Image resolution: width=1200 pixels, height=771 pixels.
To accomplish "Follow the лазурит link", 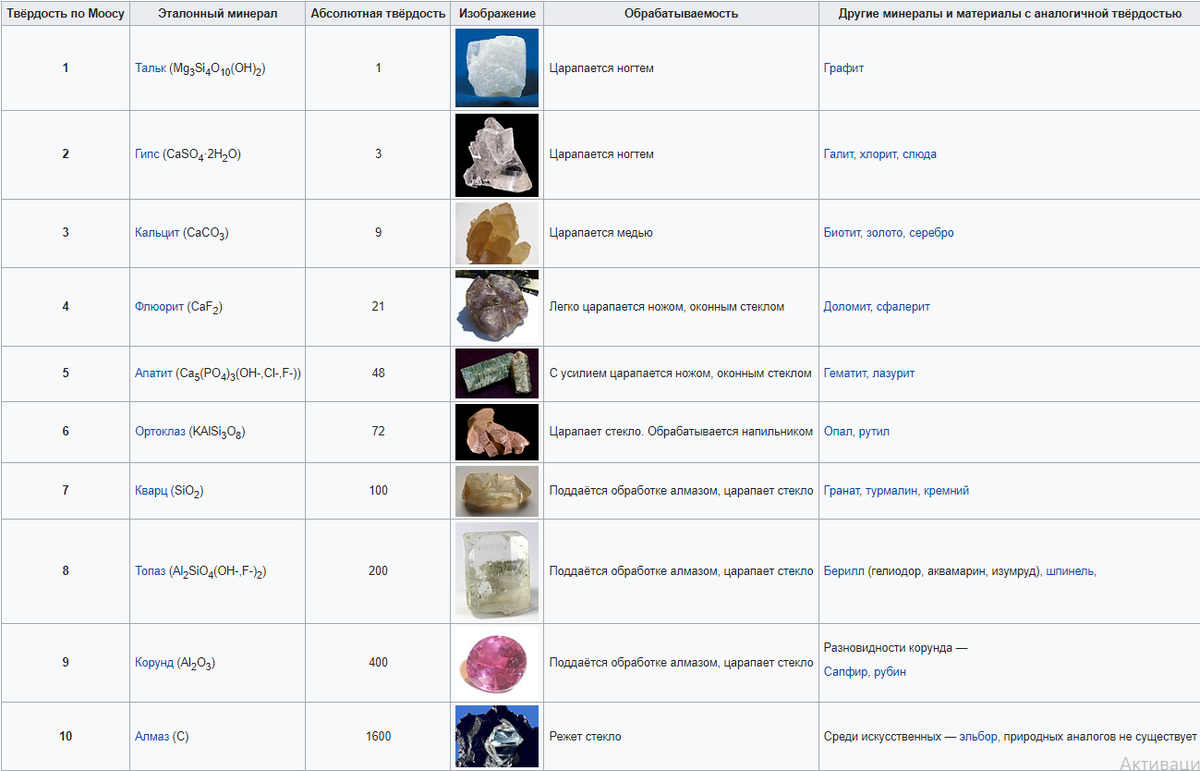I will coord(893,373).
